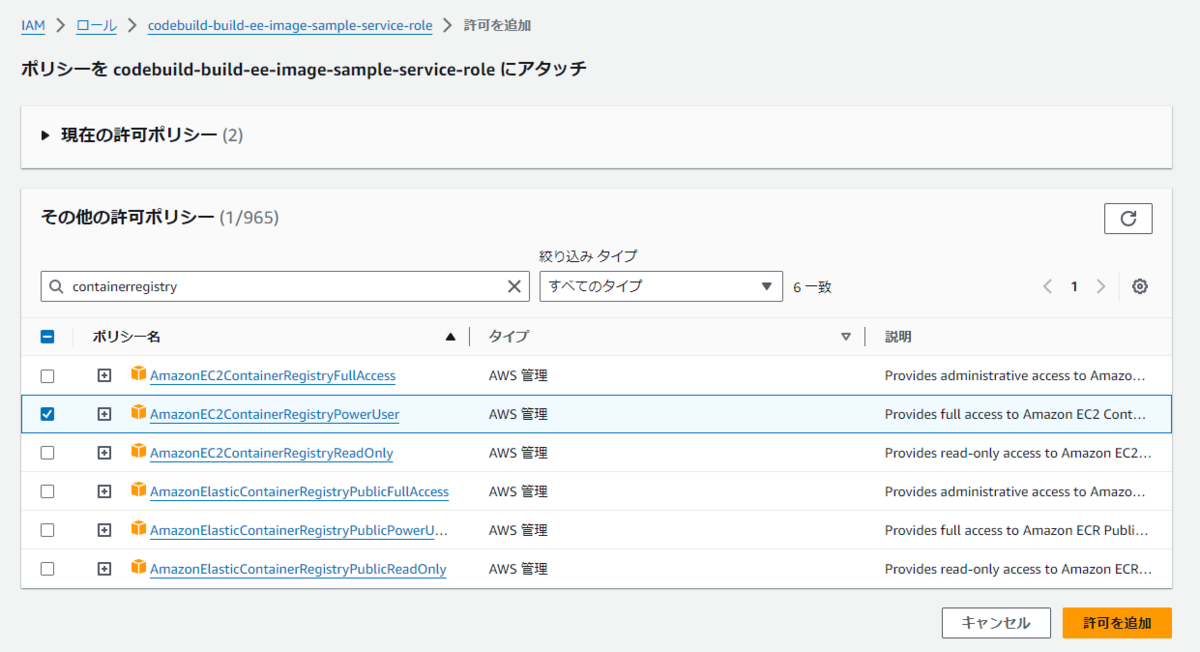This screenshot has height=652, width=1200.
Task: Go to ロール breadcrumb
Action: click(x=96, y=25)
